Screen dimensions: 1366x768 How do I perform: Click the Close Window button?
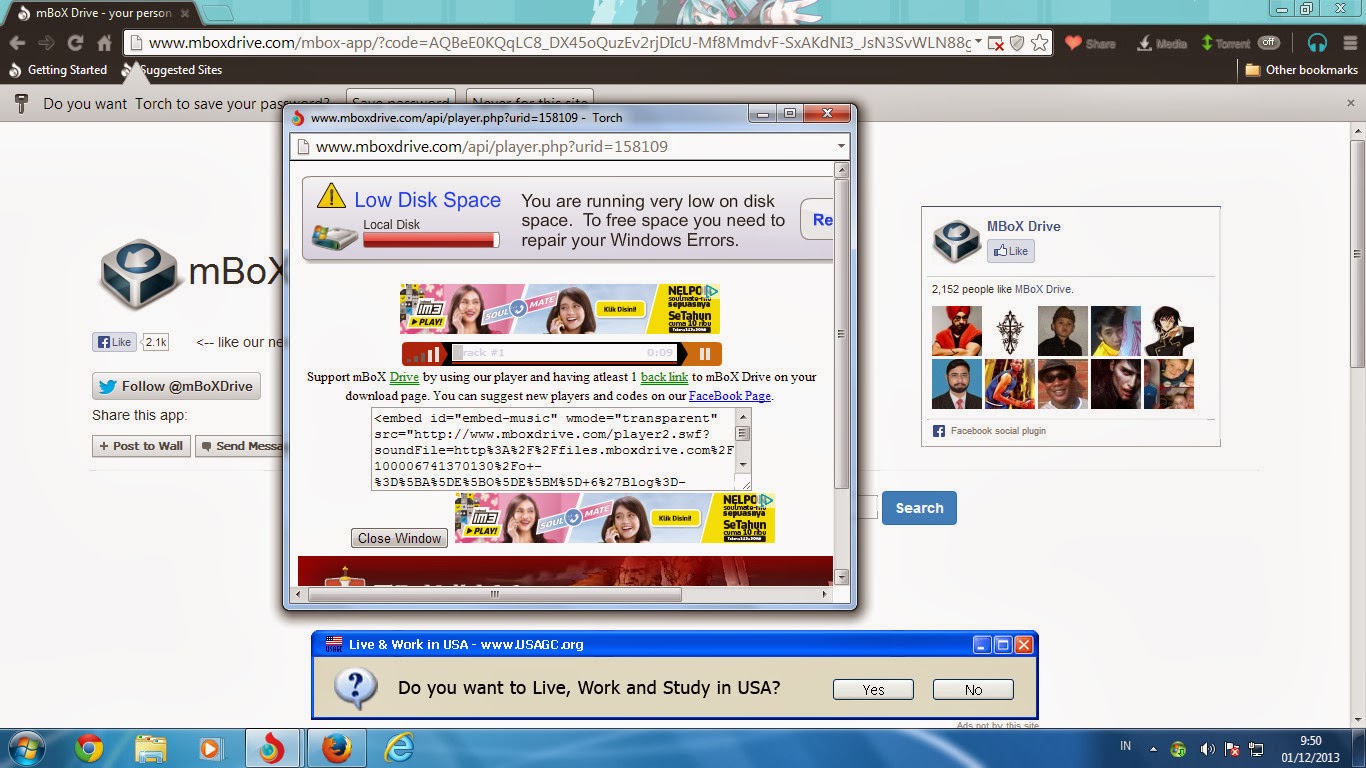[x=399, y=538]
